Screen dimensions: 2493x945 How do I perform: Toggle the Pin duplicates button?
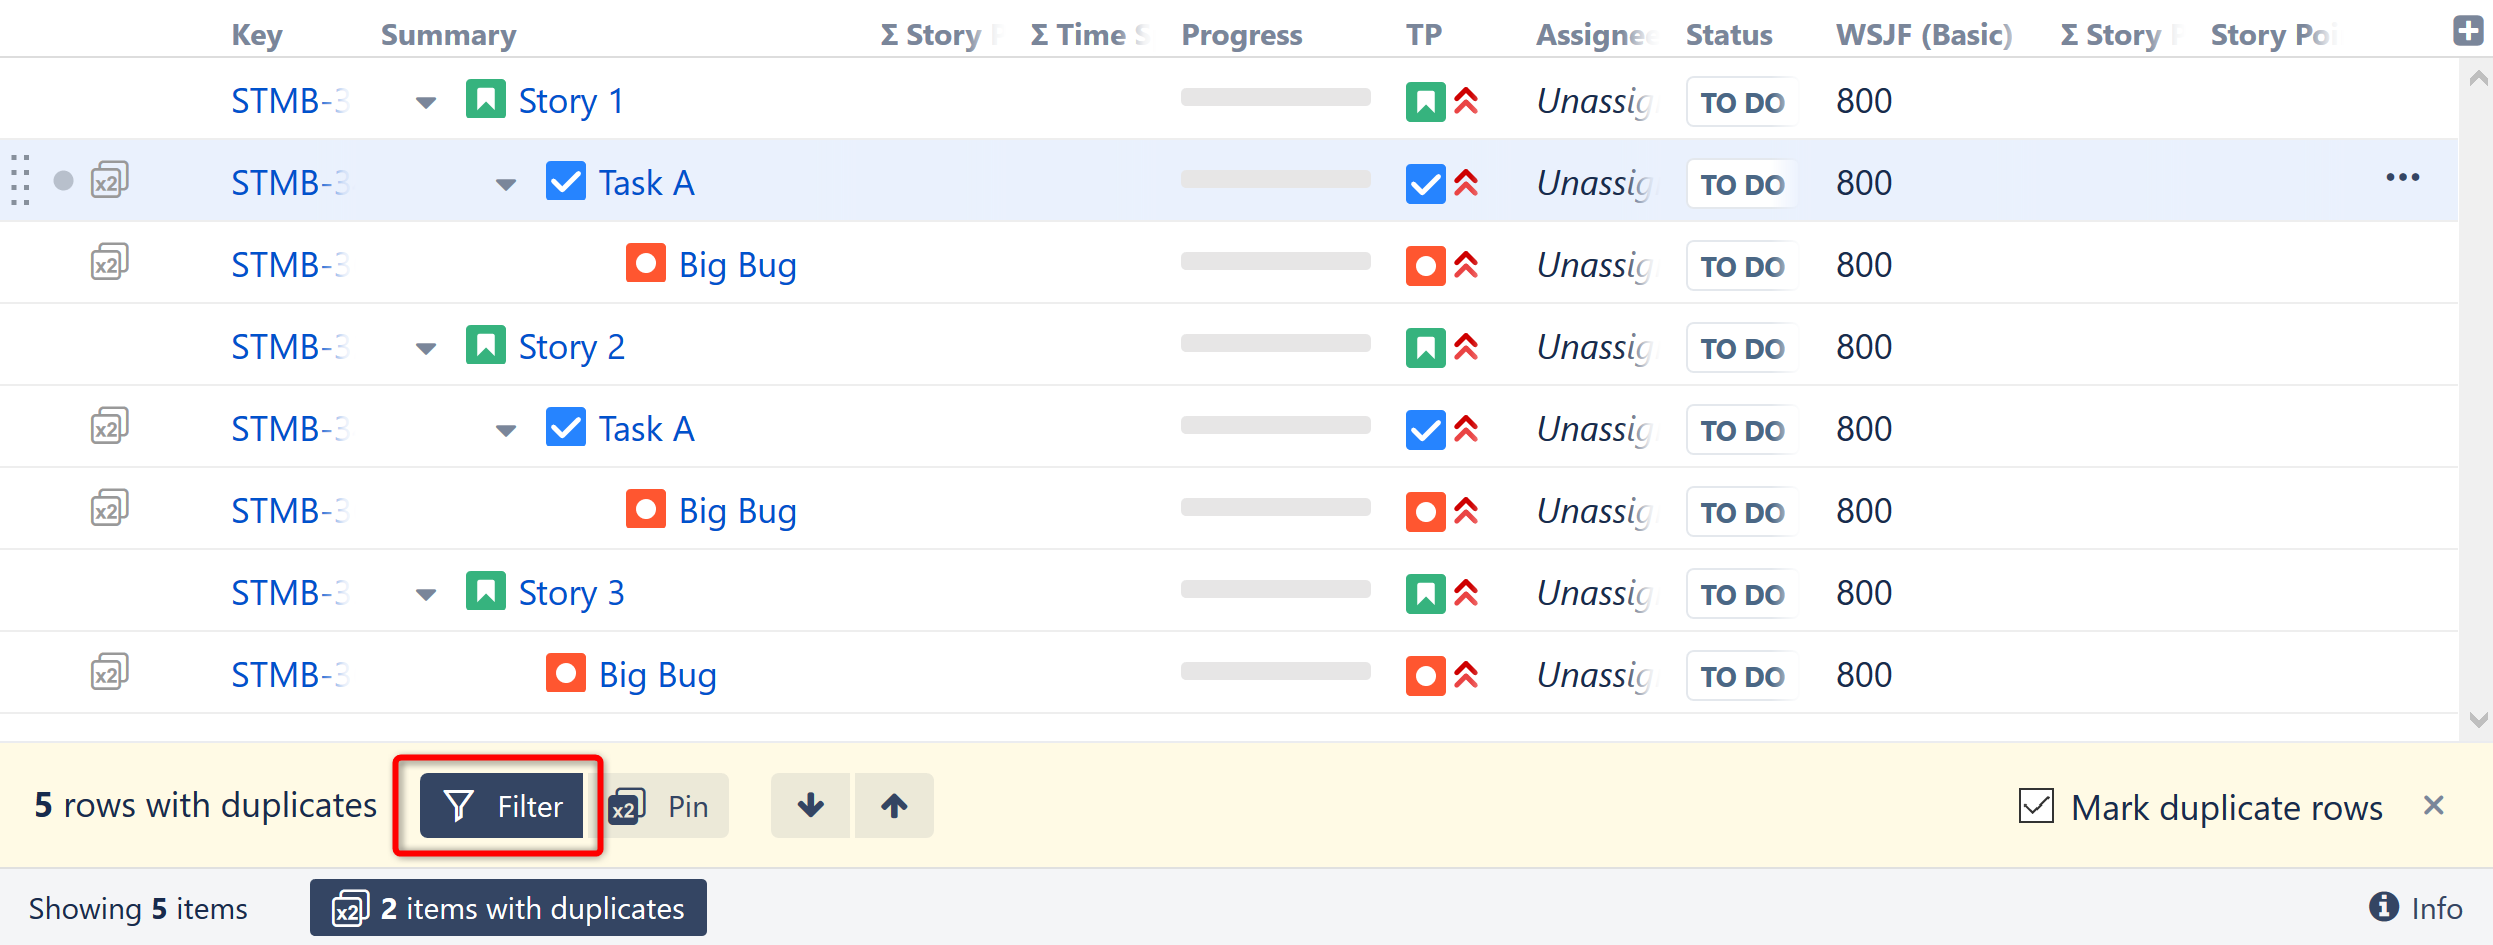coord(666,806)
